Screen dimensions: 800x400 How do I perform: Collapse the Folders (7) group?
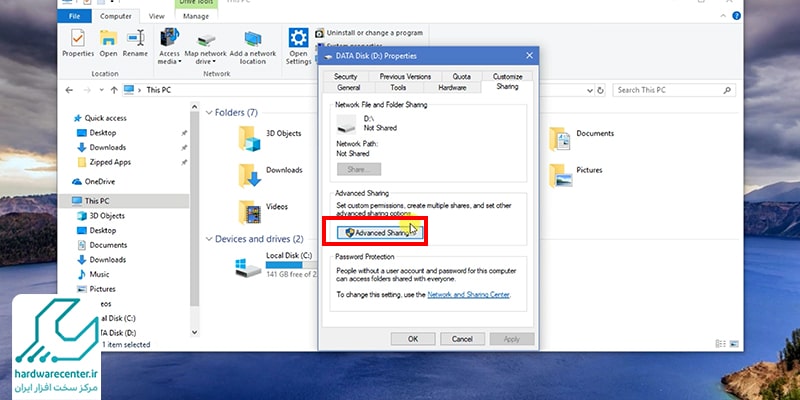209,112
